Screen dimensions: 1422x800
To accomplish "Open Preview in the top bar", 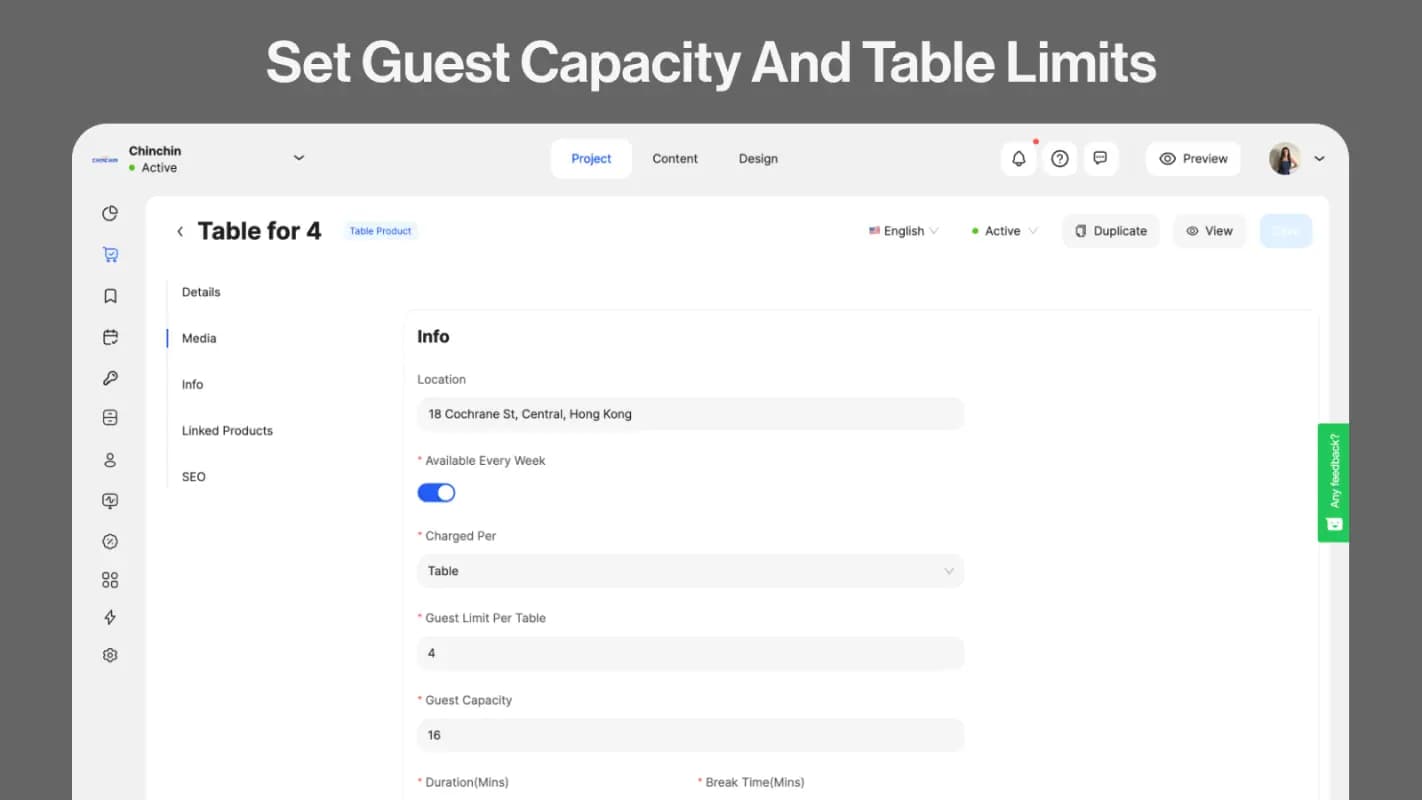I will (1192, 158).
